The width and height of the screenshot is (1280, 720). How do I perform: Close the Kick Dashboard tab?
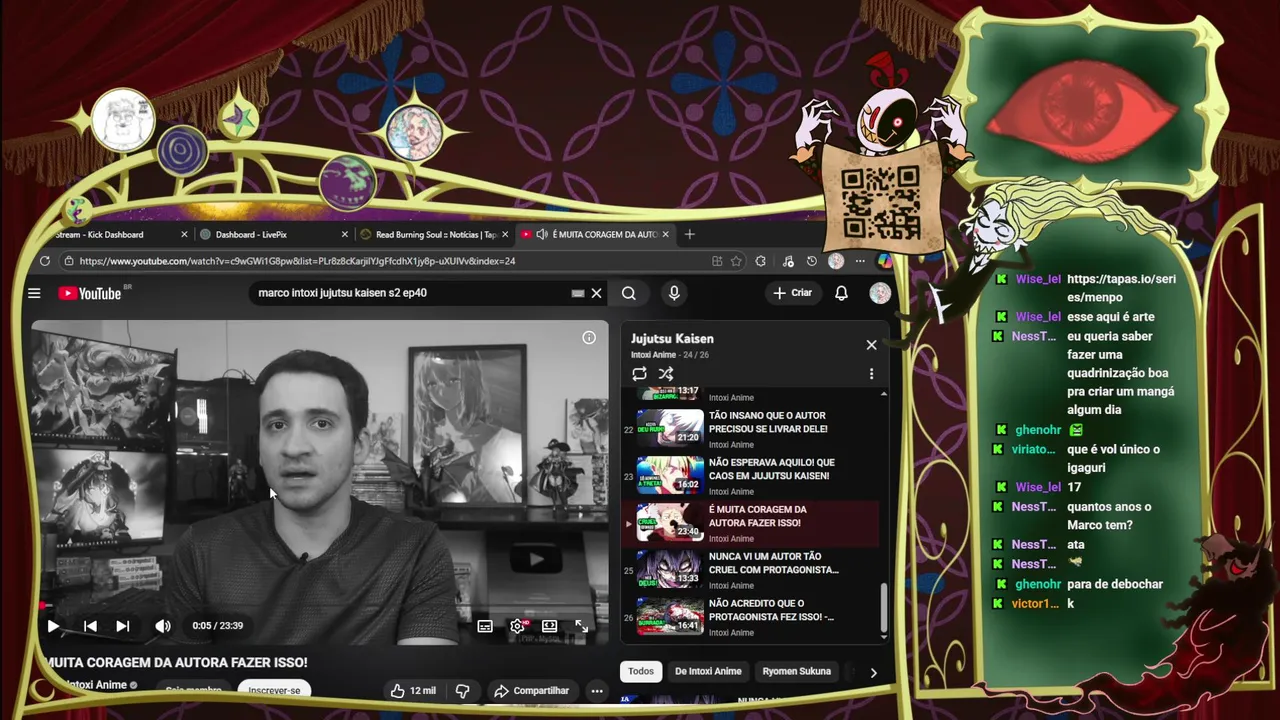click(184, 234)
